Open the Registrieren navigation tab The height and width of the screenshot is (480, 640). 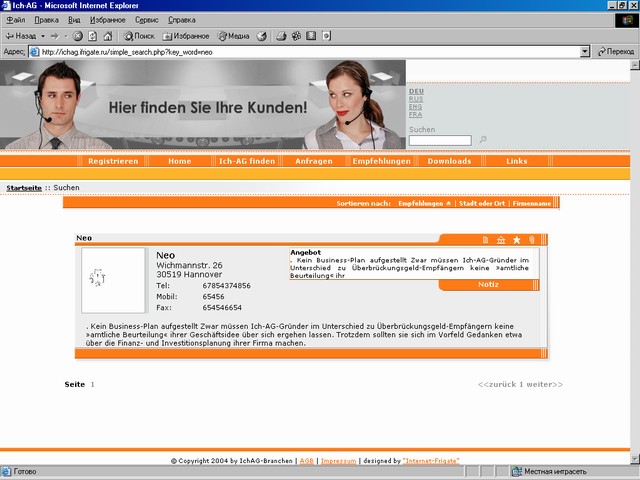[113, 161]
